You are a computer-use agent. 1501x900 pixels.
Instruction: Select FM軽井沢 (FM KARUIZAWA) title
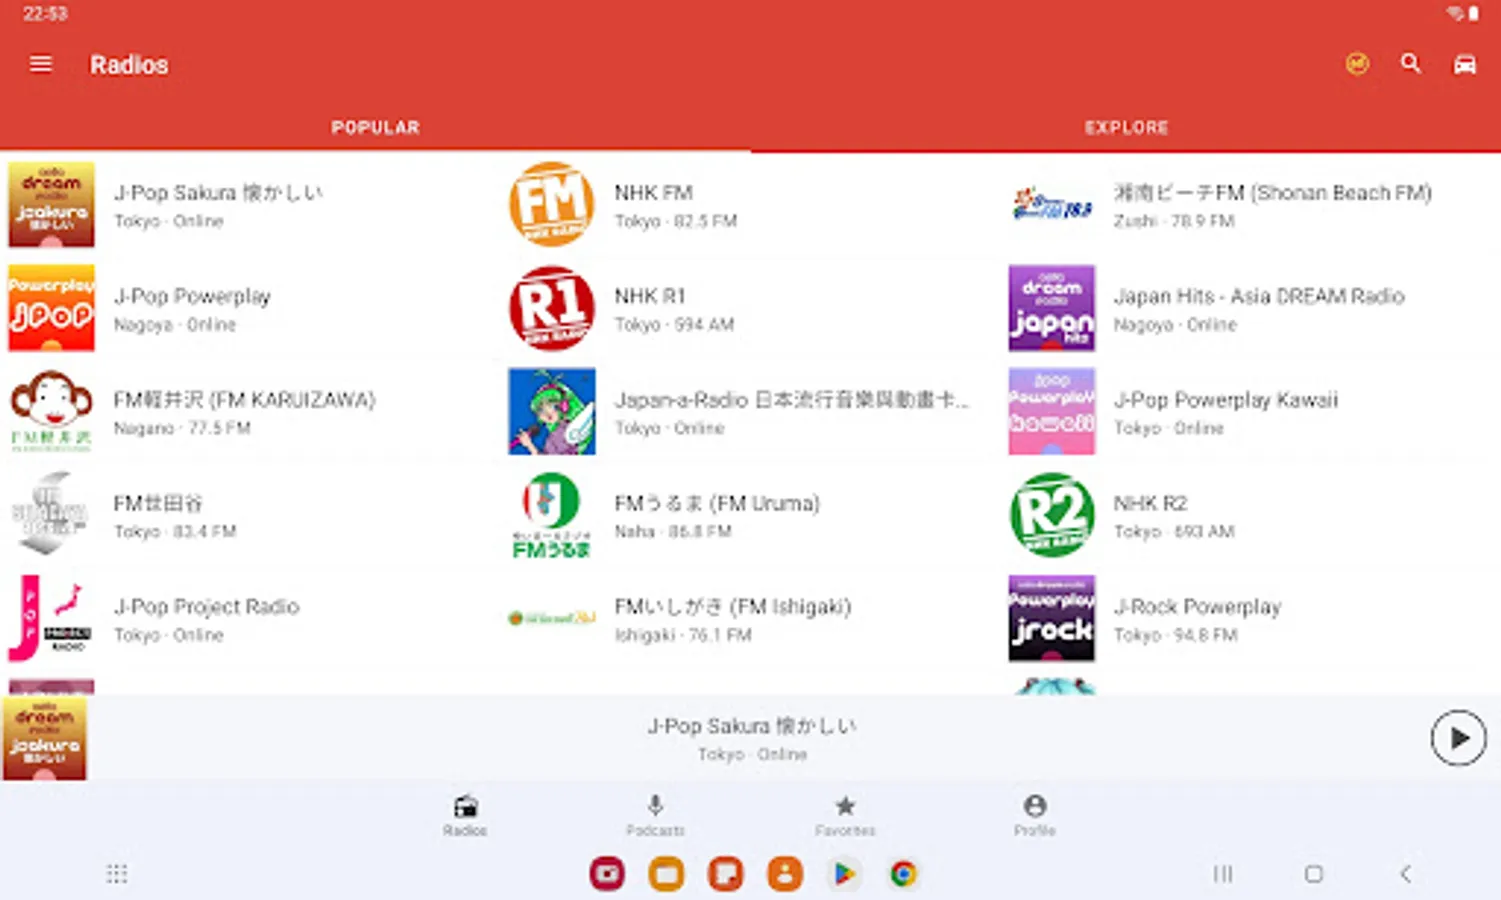tap(244, 400)
